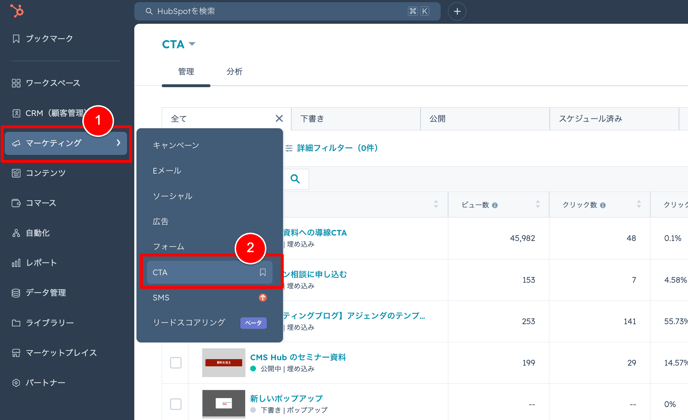Viewport: 688px width, 420px height.
Task: Switch to the 分析 tab
Action: click(x=234, y=72)
